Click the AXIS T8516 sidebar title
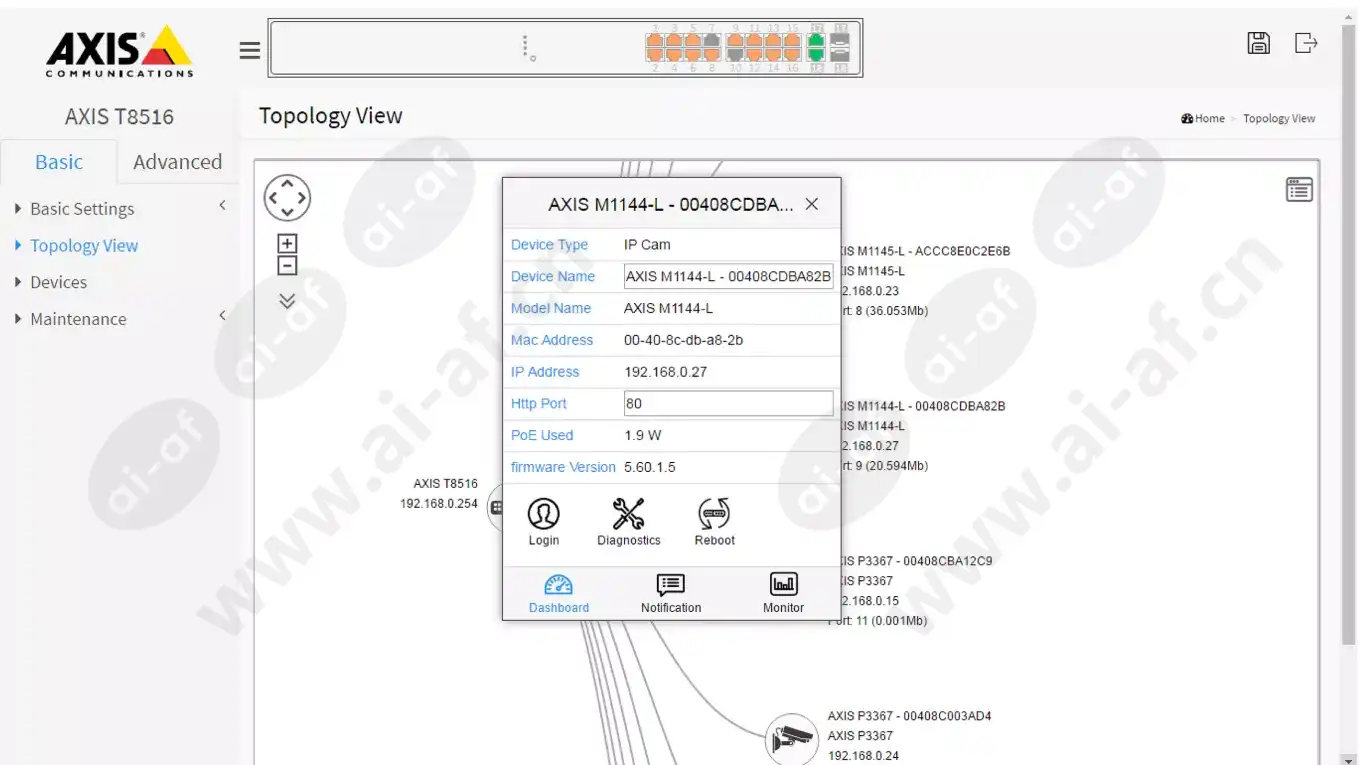Image resolution: width=1360 pixels, height=765 pixels. pyautogui.click(x=119, y=116)
